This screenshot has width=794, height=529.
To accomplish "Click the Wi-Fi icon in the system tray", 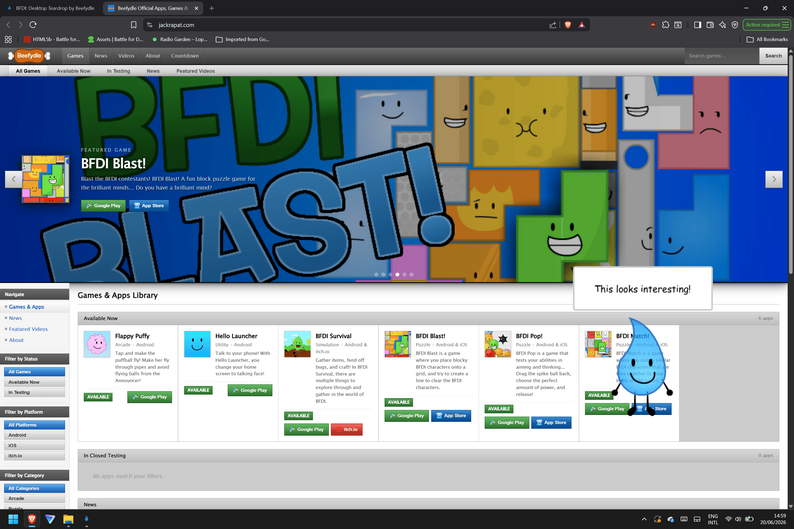I will (x=728, y=519).
